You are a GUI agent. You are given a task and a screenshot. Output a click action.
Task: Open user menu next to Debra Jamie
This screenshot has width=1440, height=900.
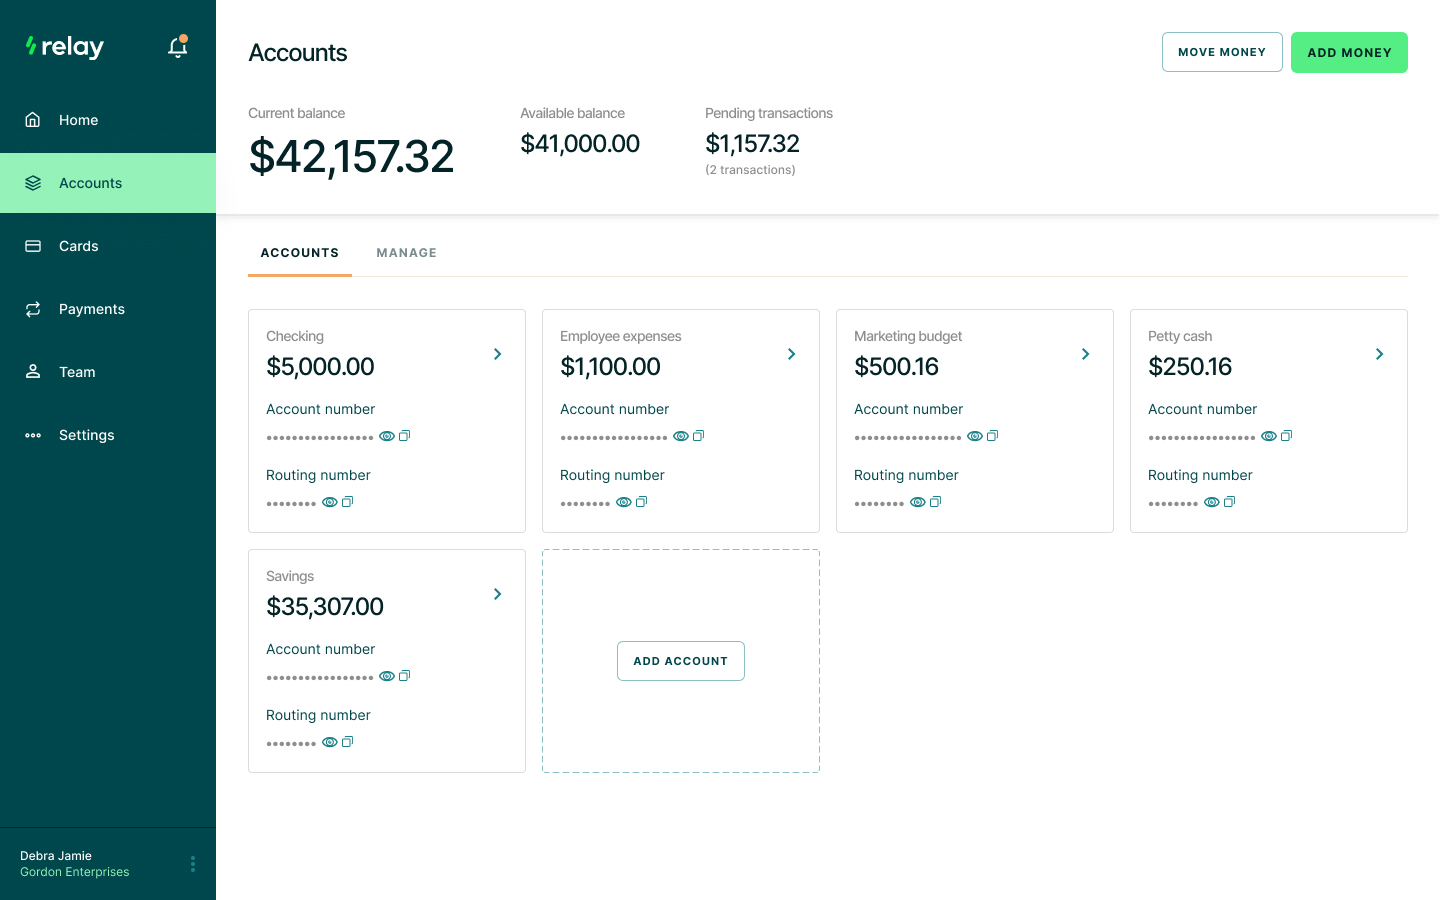(x=193, y=864)
